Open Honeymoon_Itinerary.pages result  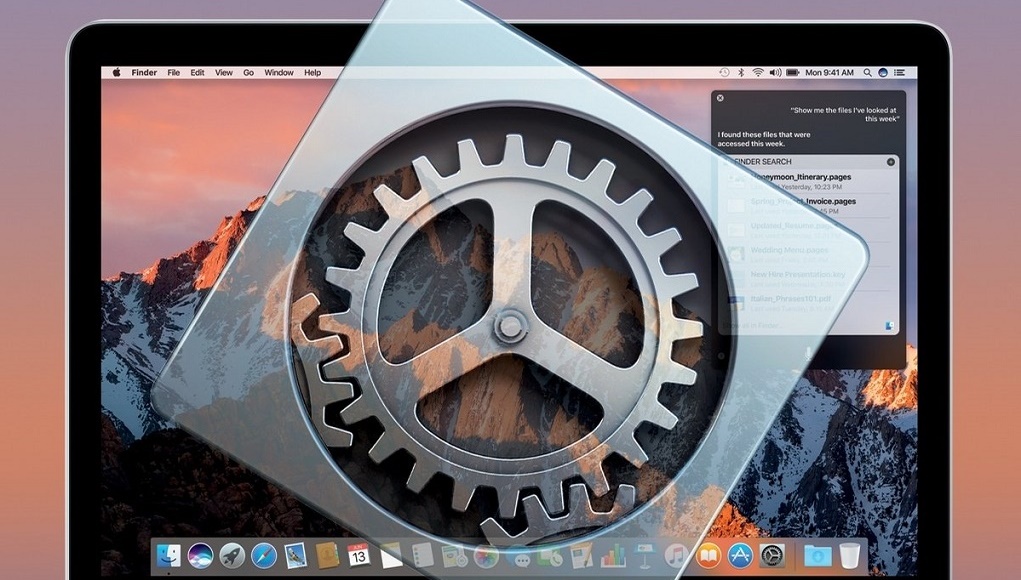coord(807,181)
